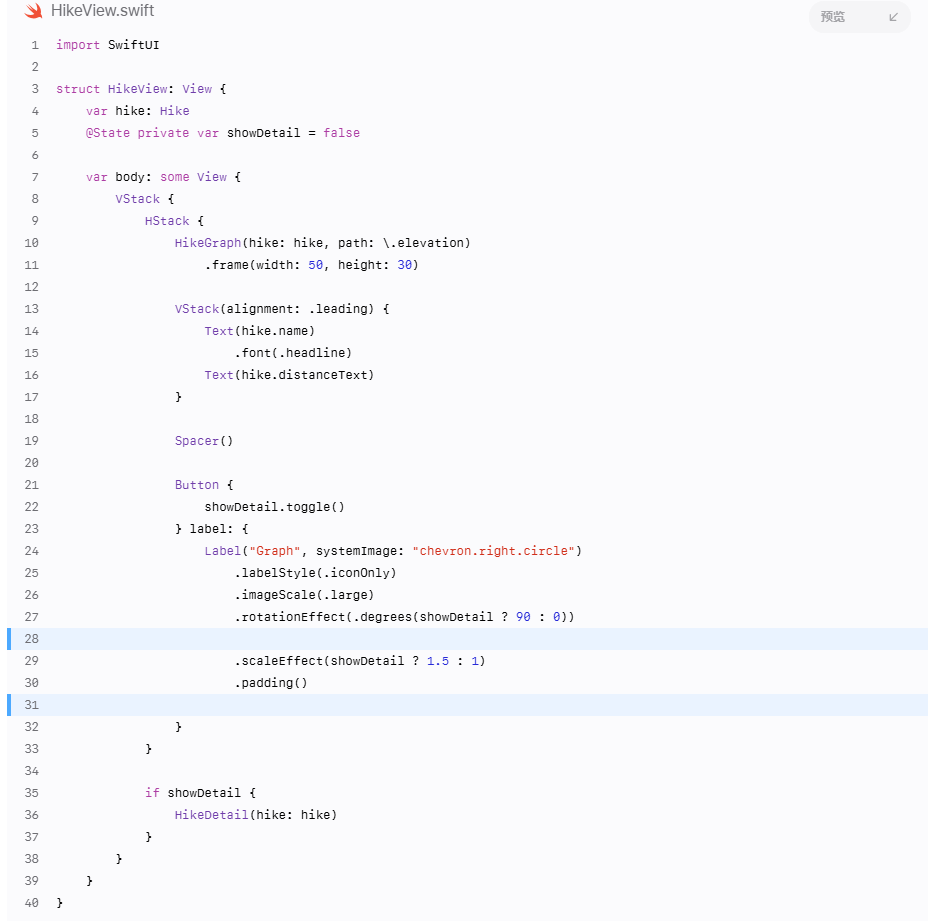The height and width of the screenshot is (921, 933).
Task: Click the 'import SwiftUI' code line
Action: 108,45
